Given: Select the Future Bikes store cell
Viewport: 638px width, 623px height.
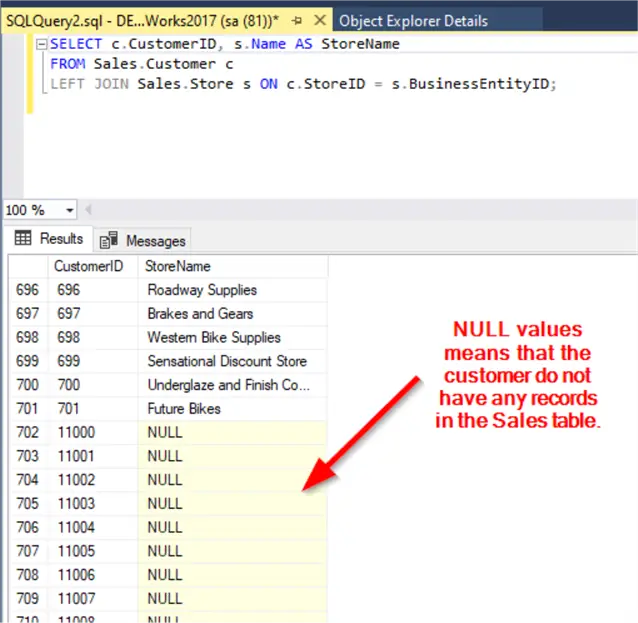Looking at the screenshot, I should point(184,409).
